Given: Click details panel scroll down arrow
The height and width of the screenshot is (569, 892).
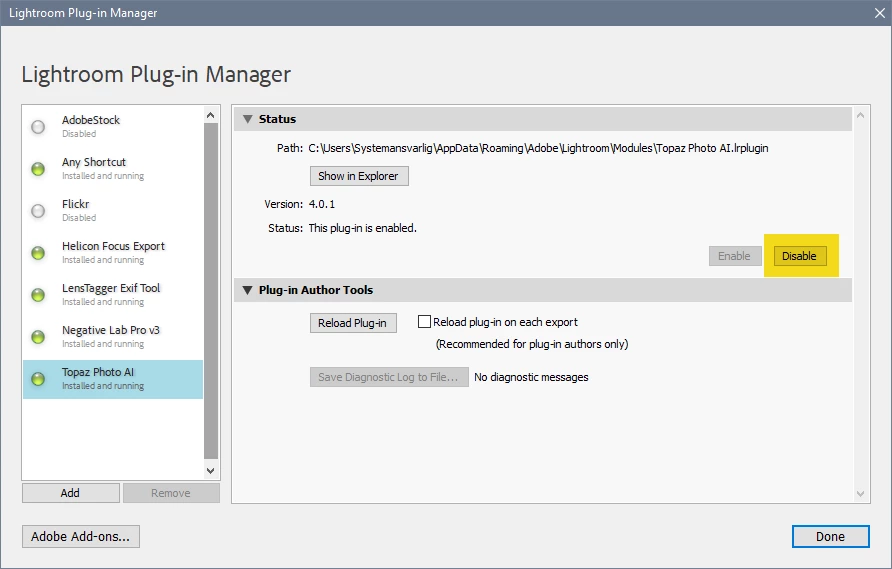Looking at the screenshot, I should (x=860, y=494).
